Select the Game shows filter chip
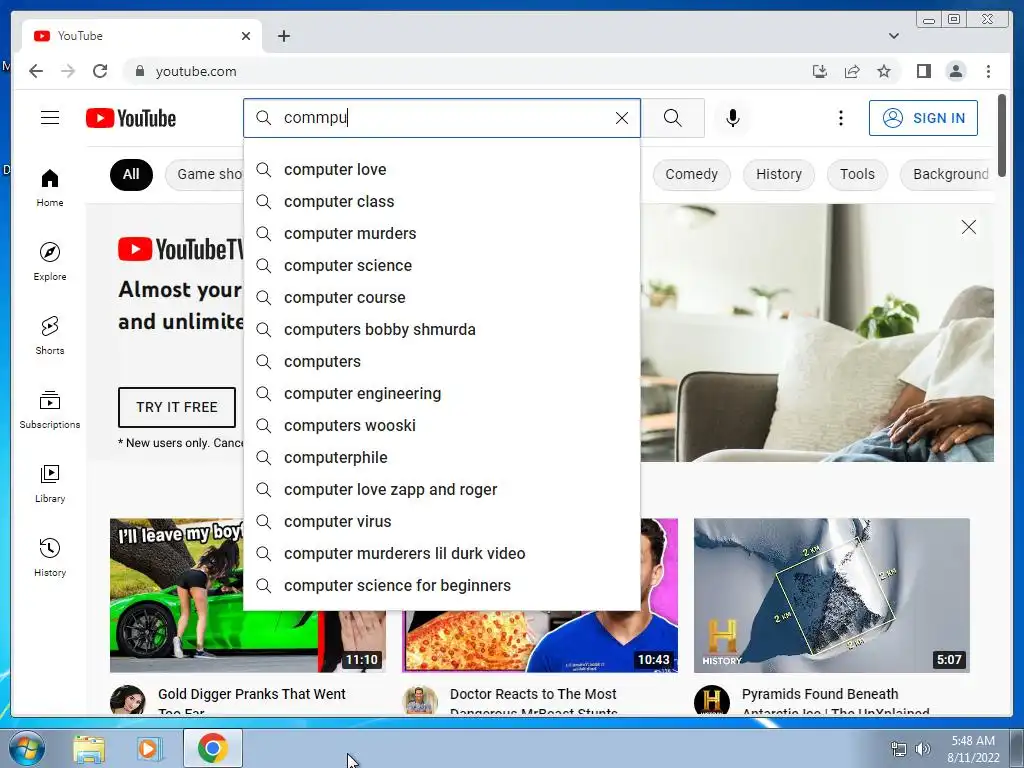 pyautogui.click(x=204, y=174)
